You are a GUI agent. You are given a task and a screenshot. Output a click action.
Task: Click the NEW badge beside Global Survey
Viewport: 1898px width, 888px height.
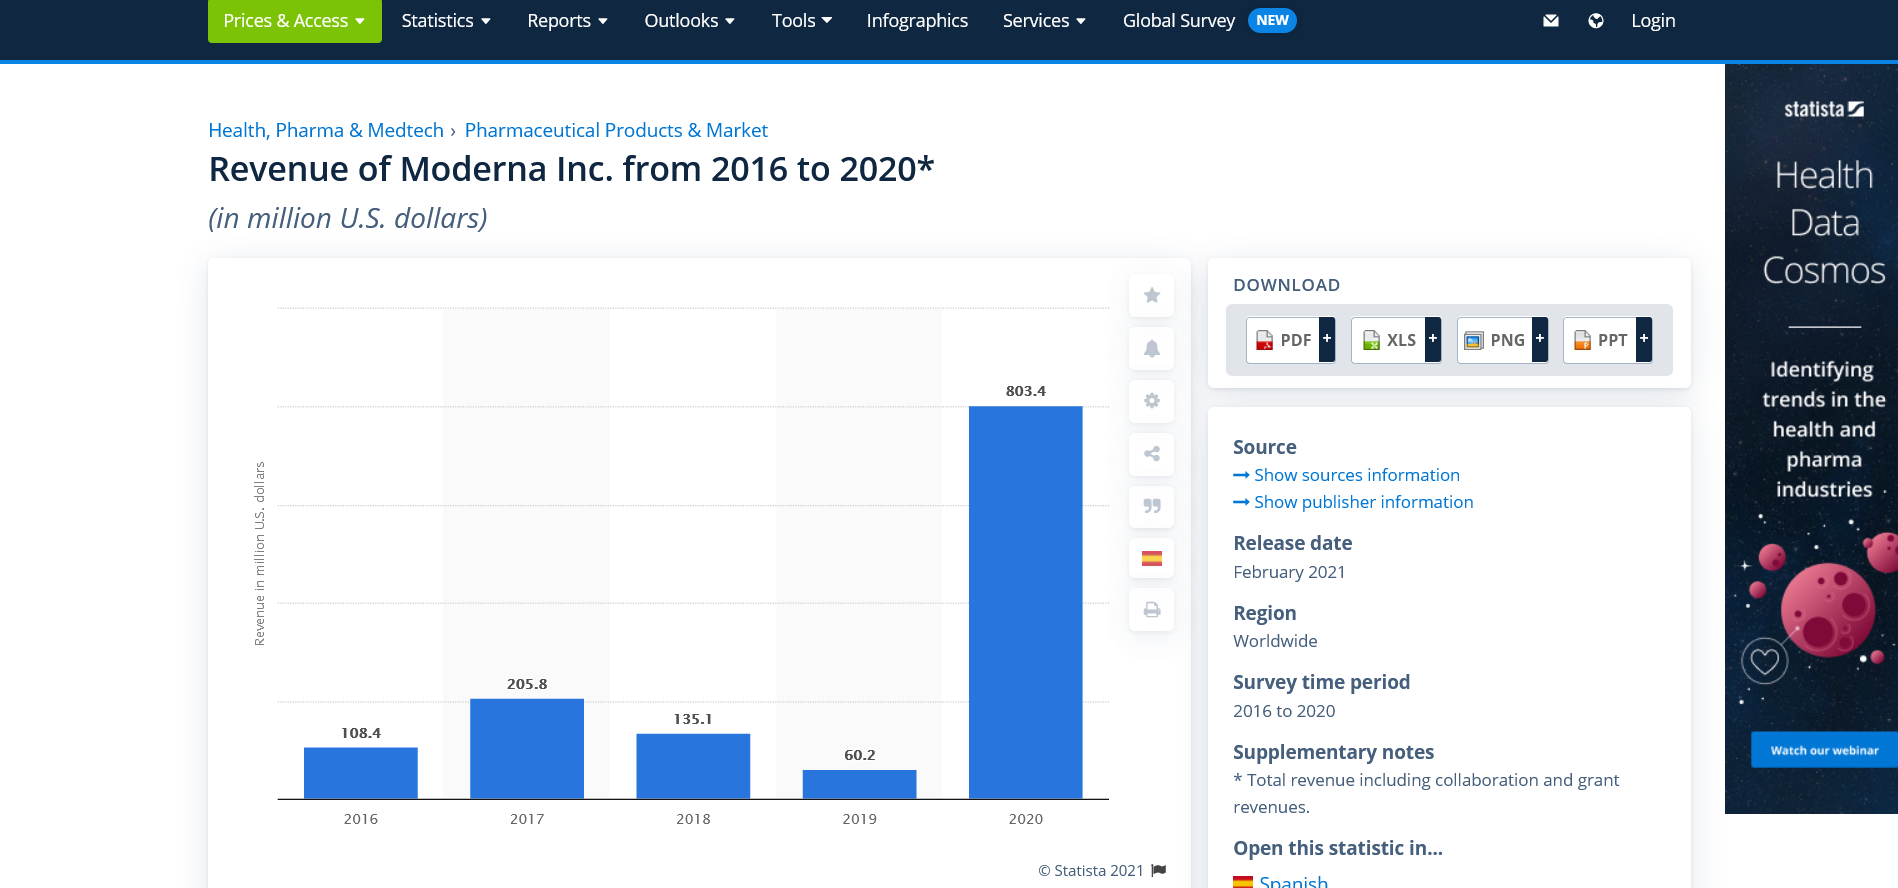(1272, 21)
